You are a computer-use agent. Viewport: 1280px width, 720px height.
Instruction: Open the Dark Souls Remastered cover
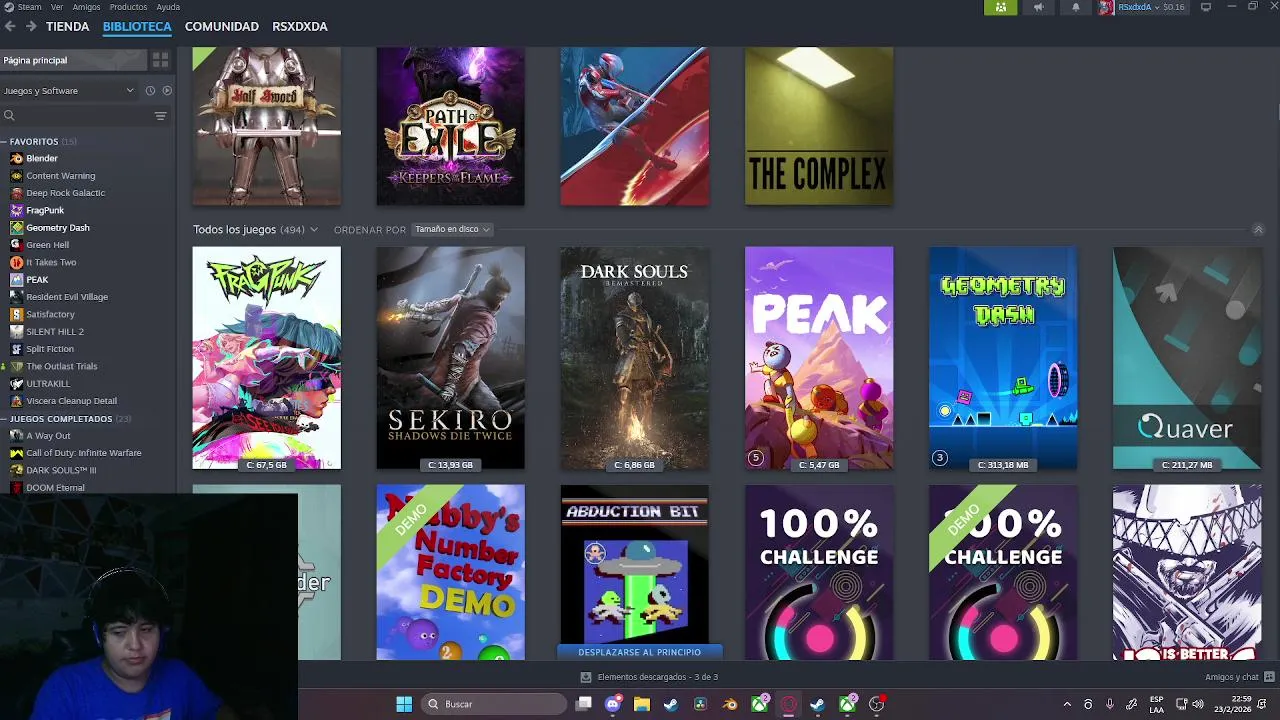[635, 358]
